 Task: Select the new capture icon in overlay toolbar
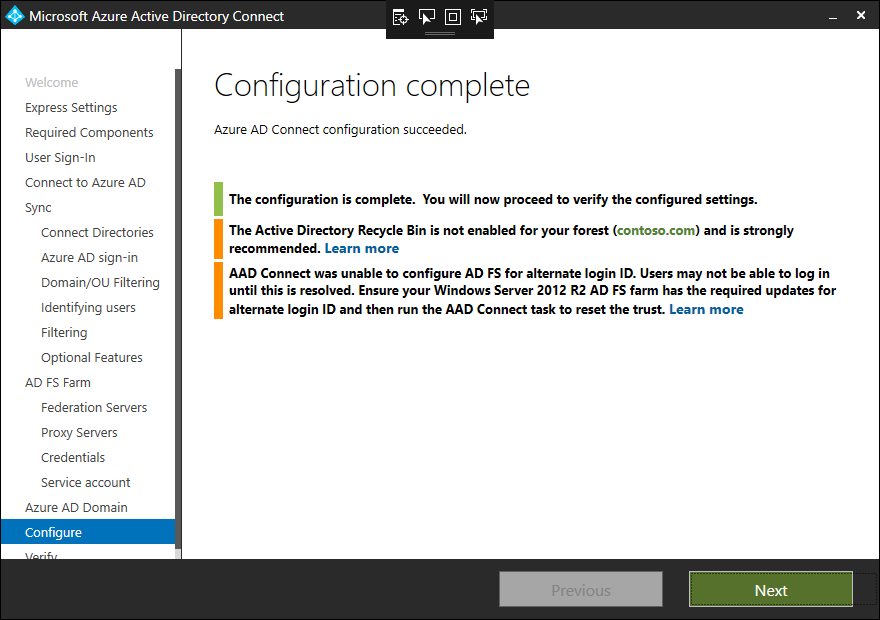(x=401, y=16)
